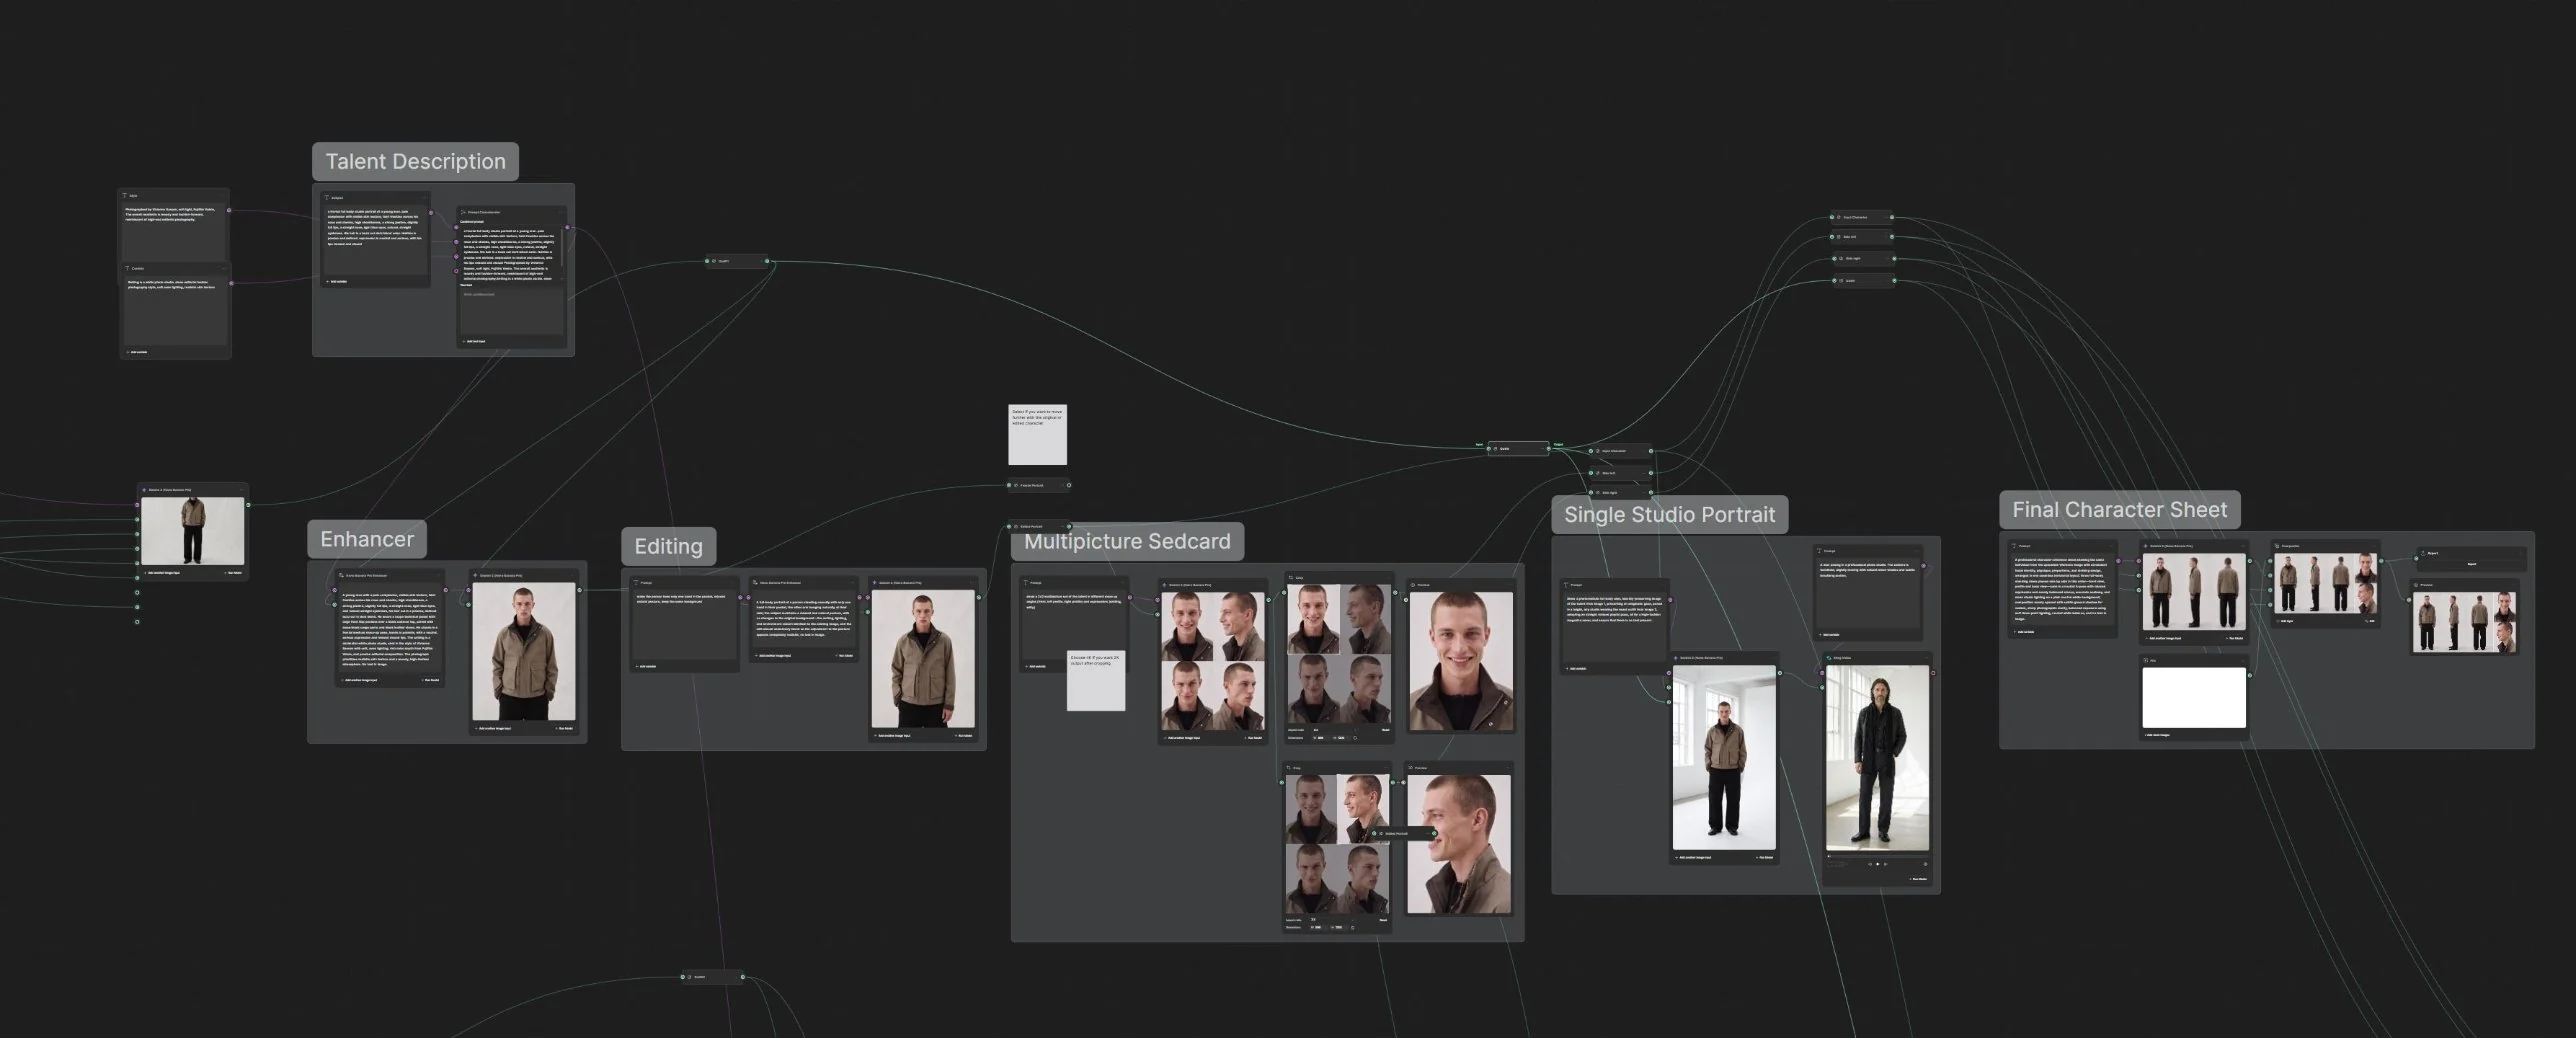The width and height of the screenshot is (2576, 1038).
Task: Click the Sedcard image model node sparkle icon
Action: click(x=1165, y=584)
